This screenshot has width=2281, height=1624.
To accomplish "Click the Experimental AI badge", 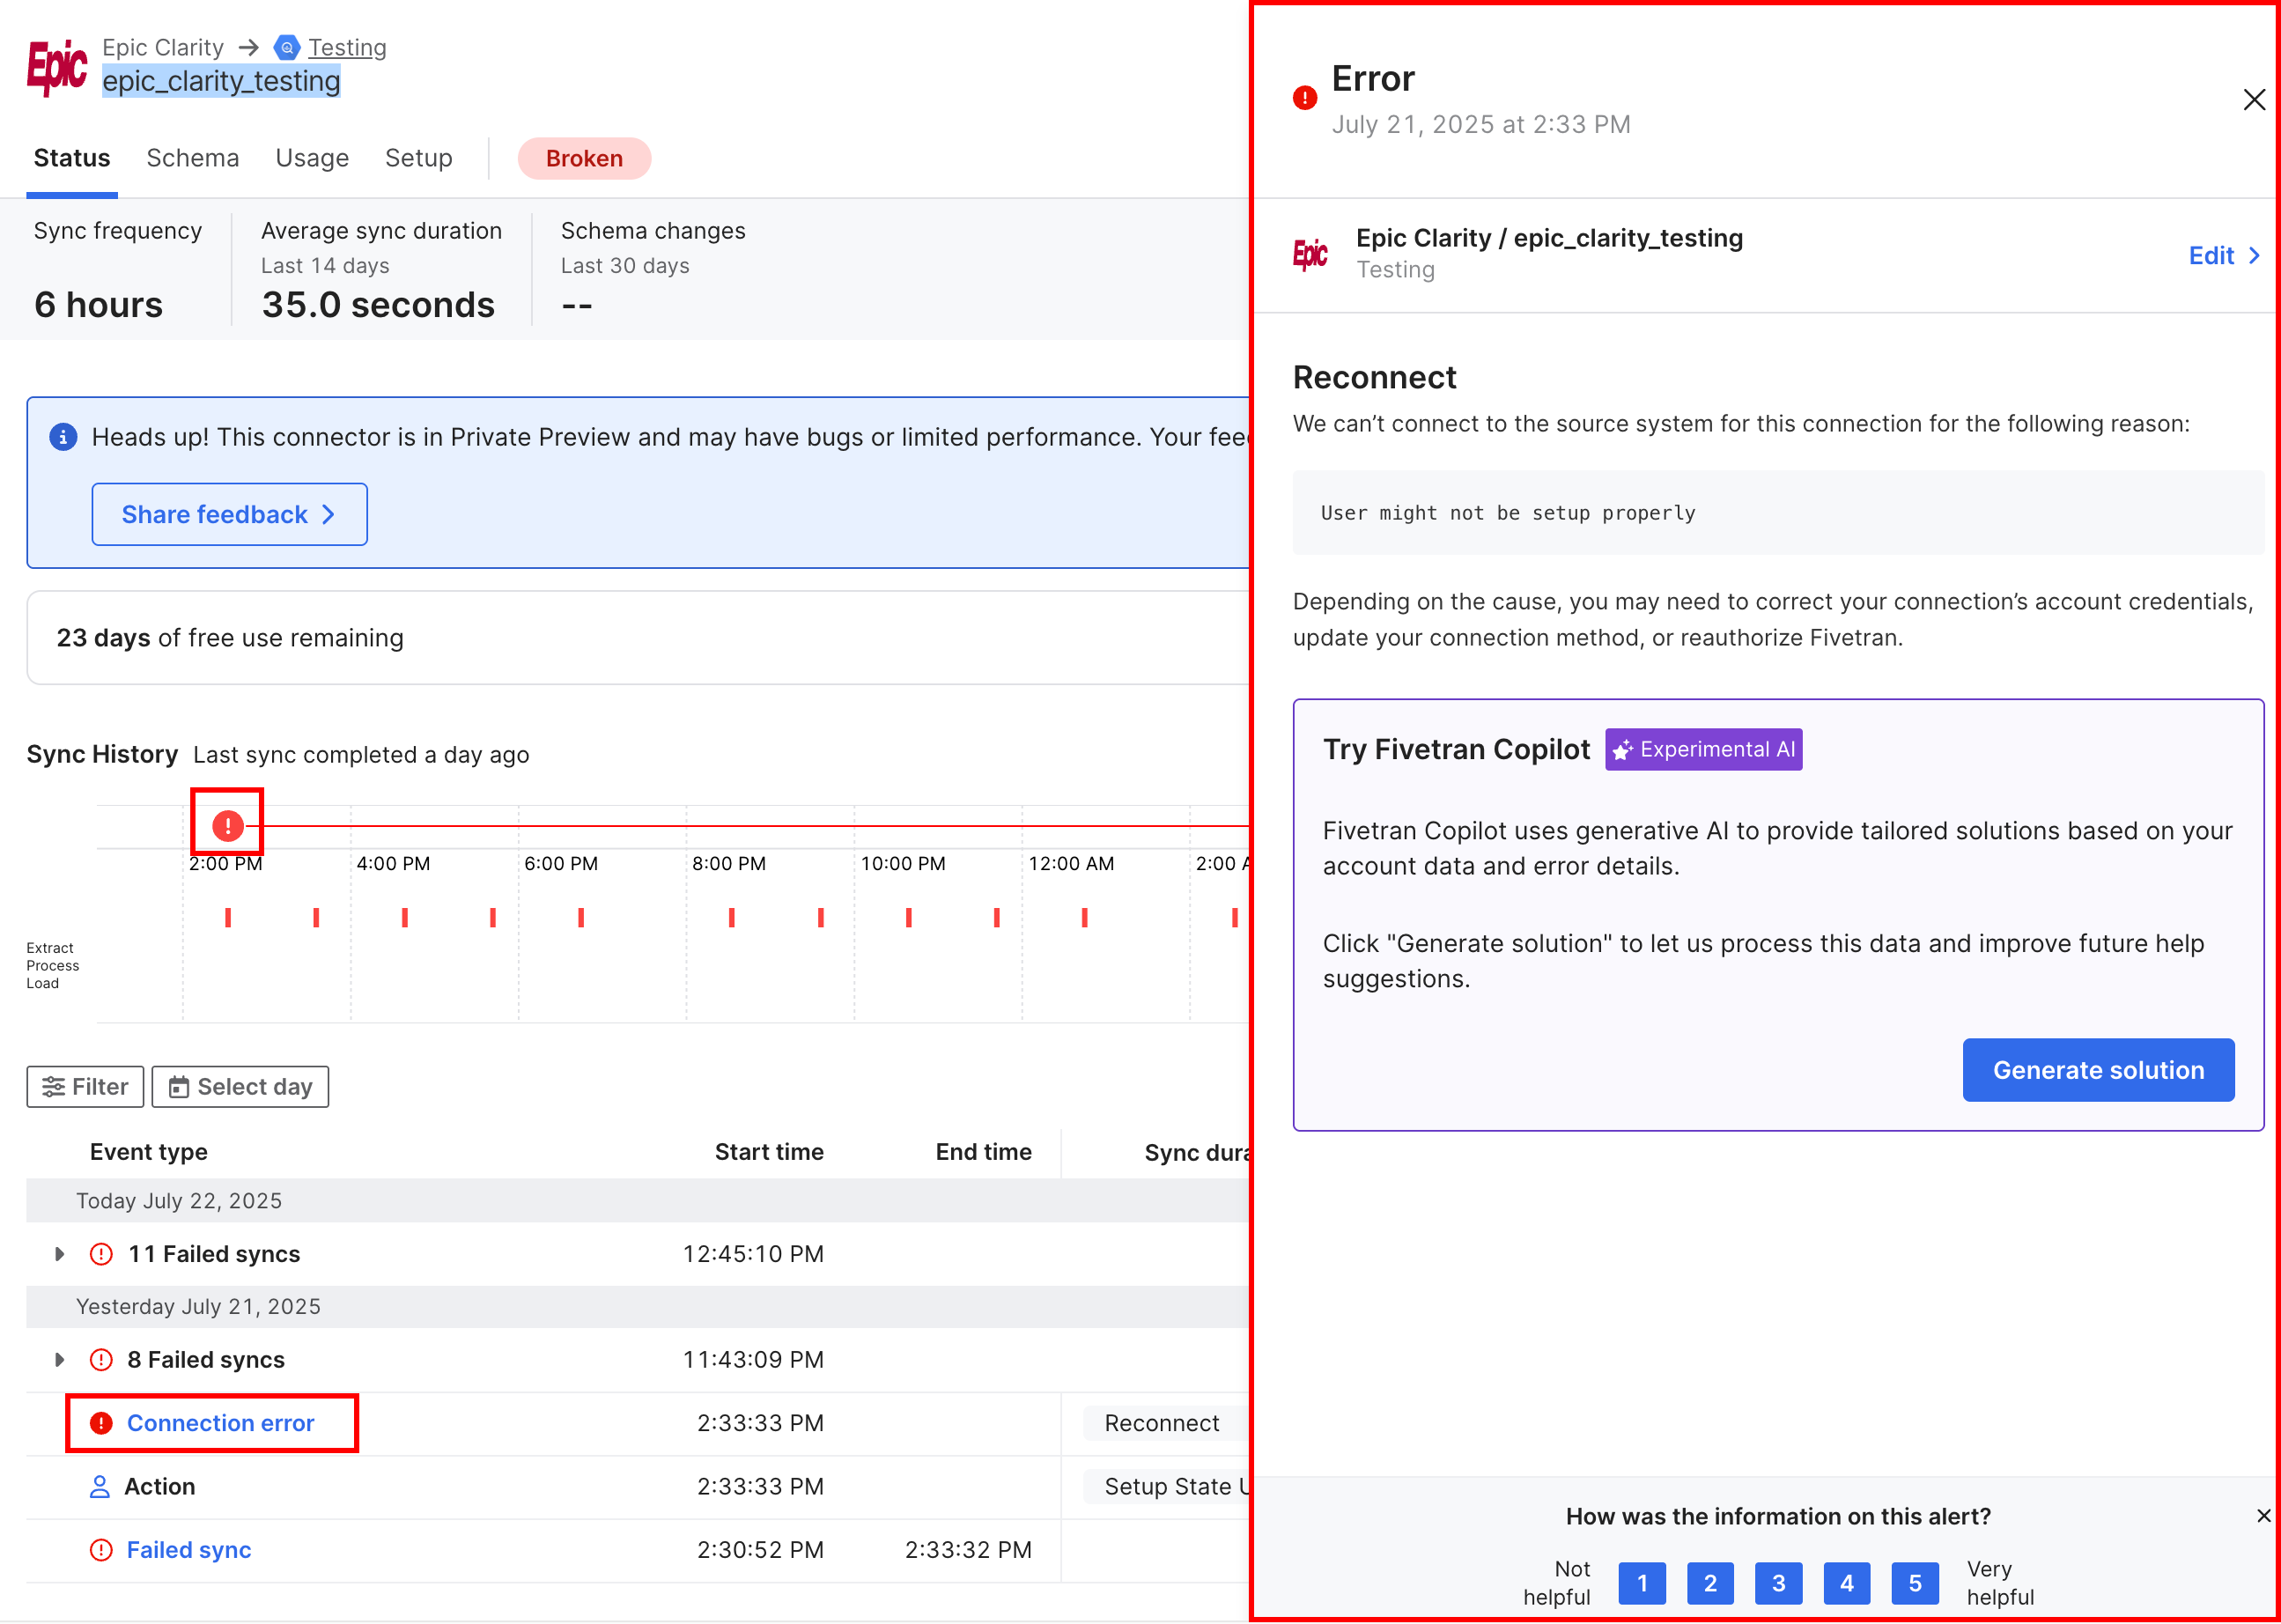I will pyautogui.click(x=1703, y=750).
